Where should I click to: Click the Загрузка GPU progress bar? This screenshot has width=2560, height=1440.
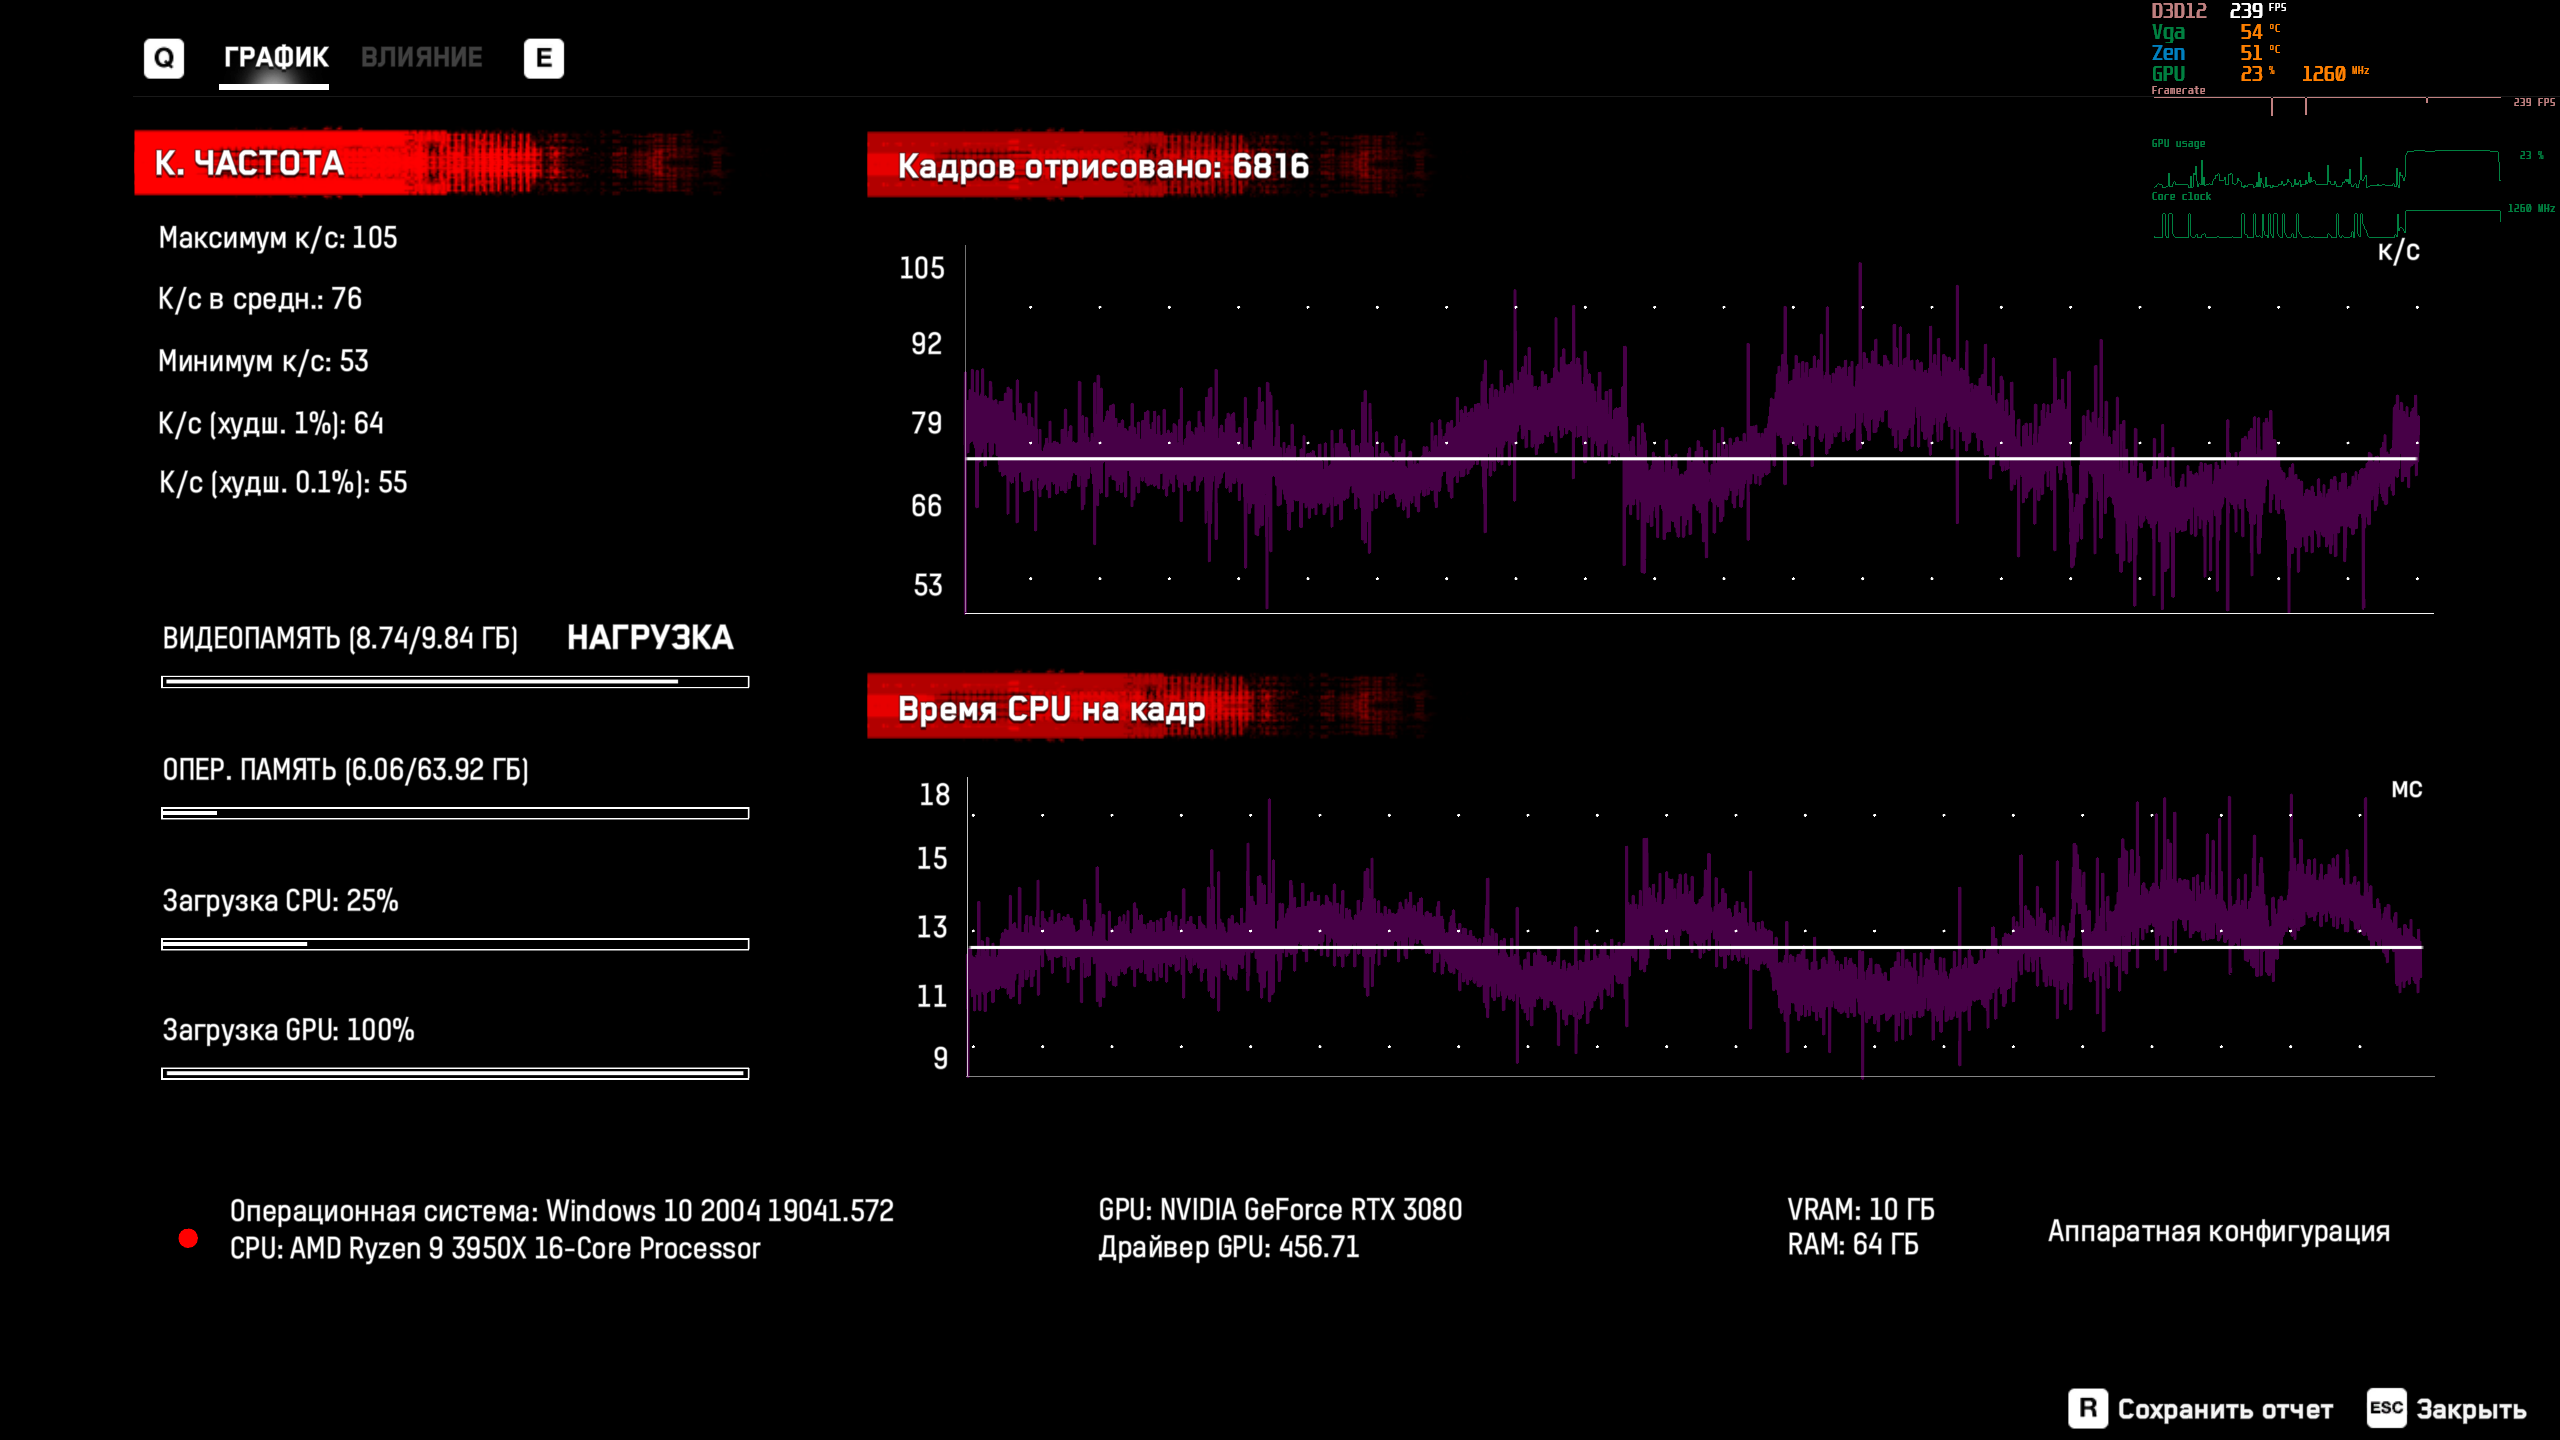[455, 1073]
